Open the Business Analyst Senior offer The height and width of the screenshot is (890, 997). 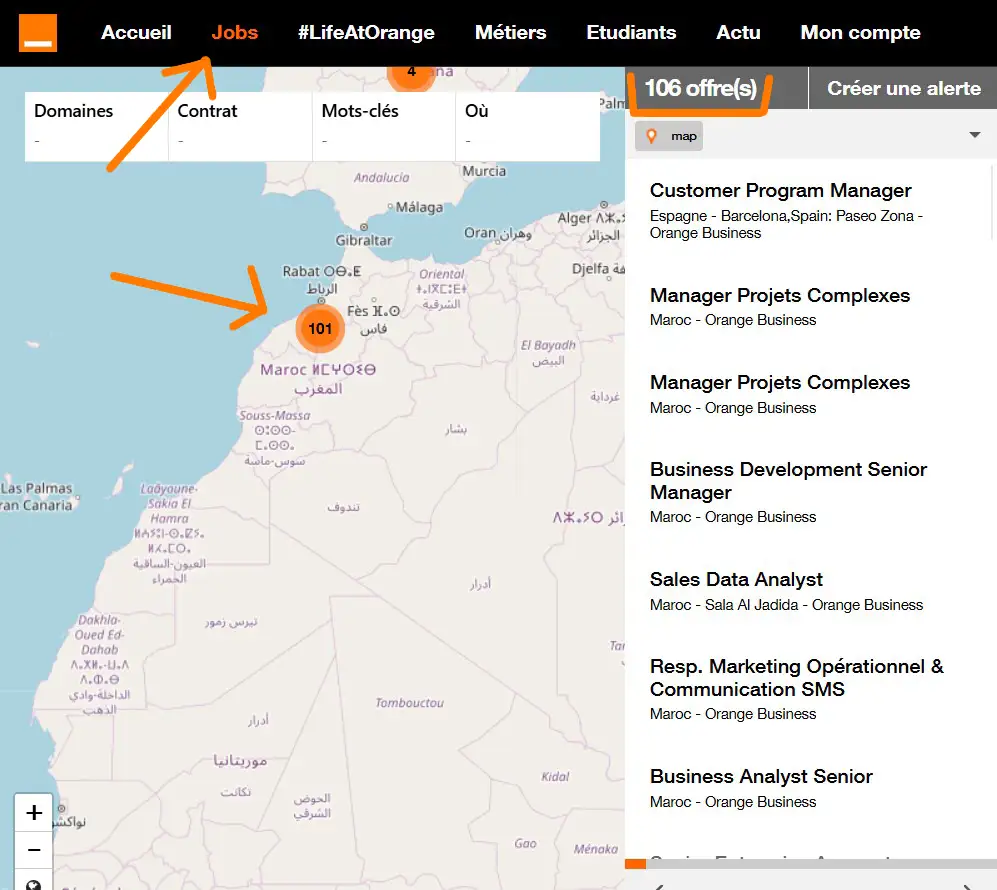(x=761, y=776)
